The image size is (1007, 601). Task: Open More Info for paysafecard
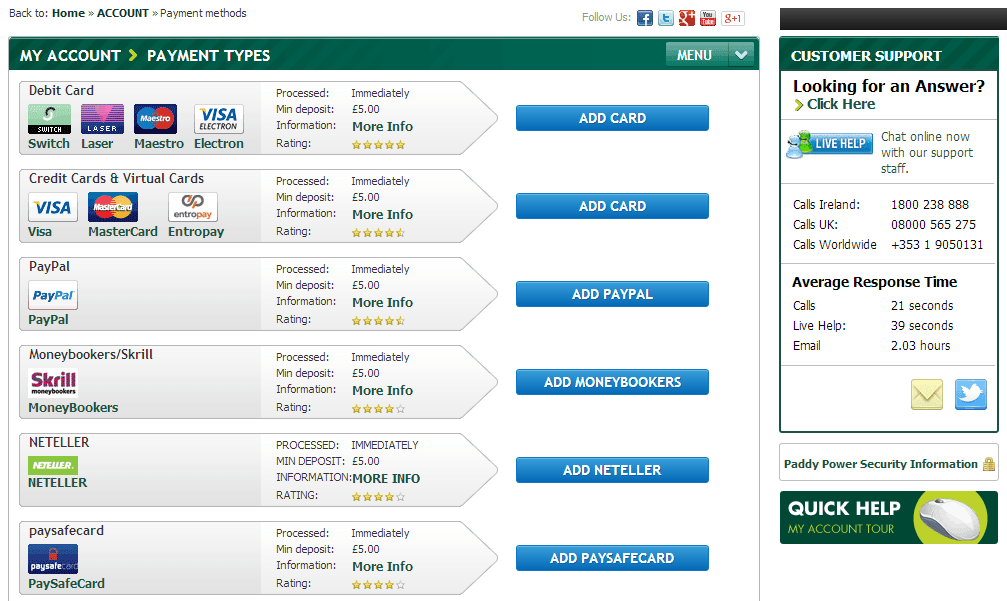[382, 566]
